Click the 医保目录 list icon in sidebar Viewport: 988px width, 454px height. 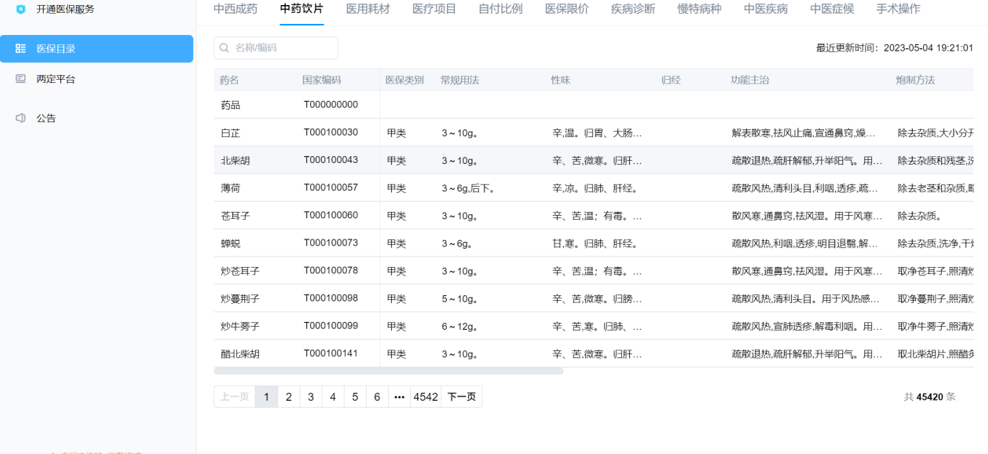point(21,48)
